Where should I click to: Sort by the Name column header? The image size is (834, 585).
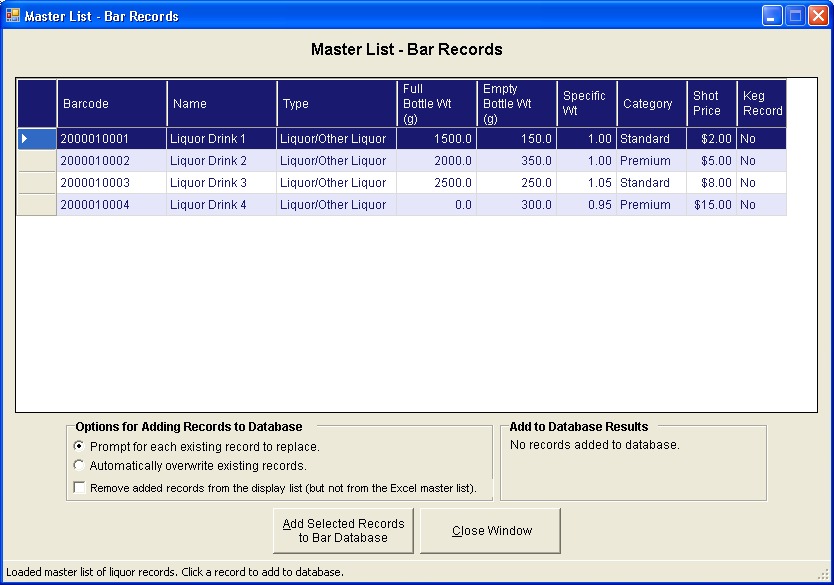pyautogui.click(x=221, y=104)
